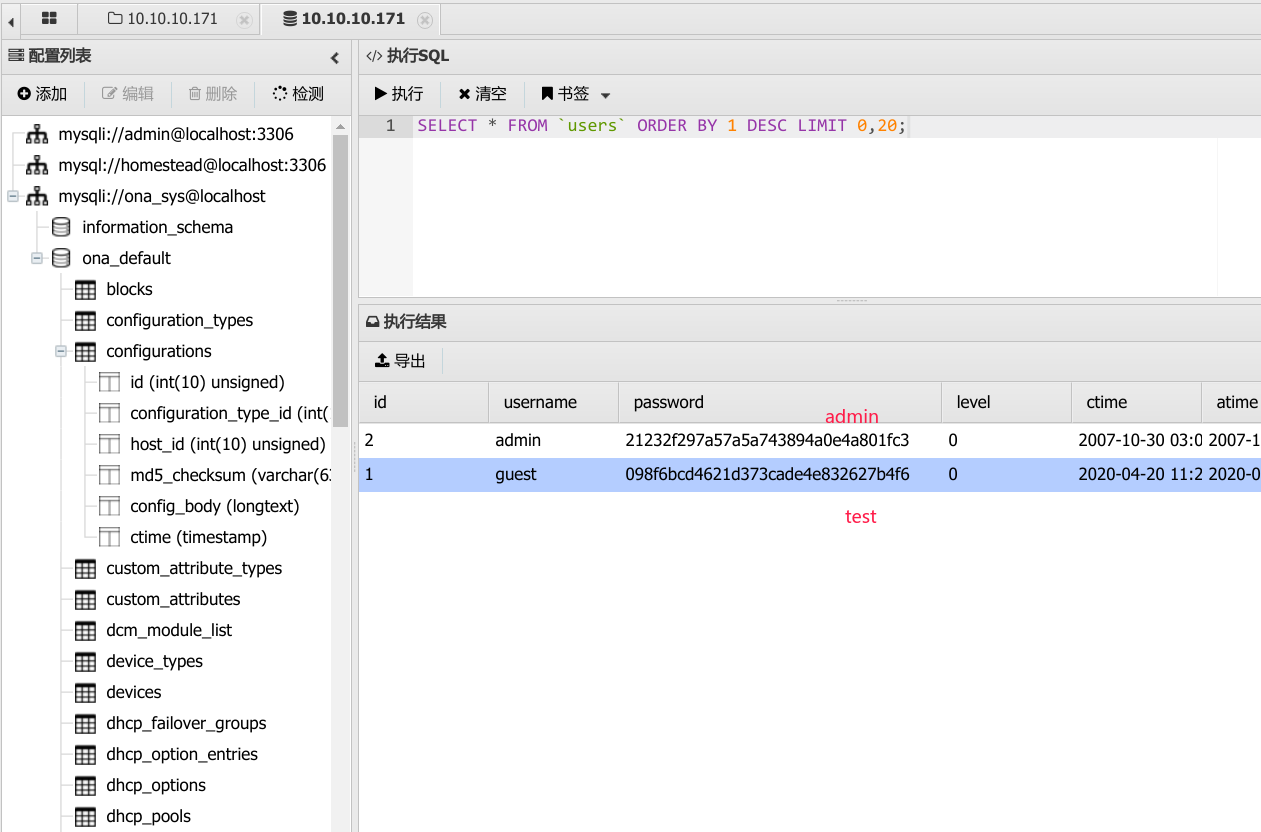Screen dimensions: 1261x832
Task: Click the config_body column icon
Action: click(110, 506)
